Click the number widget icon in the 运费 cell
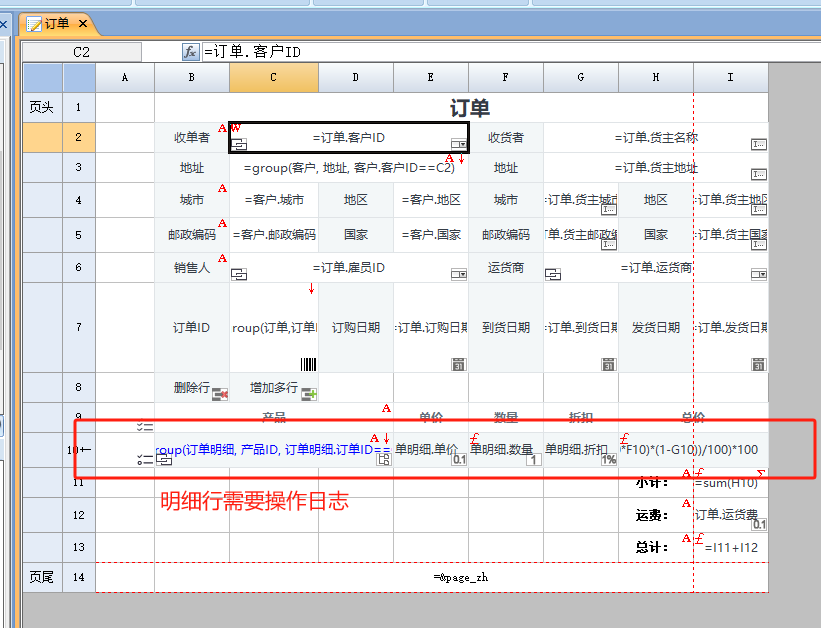Image resolution: width=821 pixels, height=628 pixels. 759,524
